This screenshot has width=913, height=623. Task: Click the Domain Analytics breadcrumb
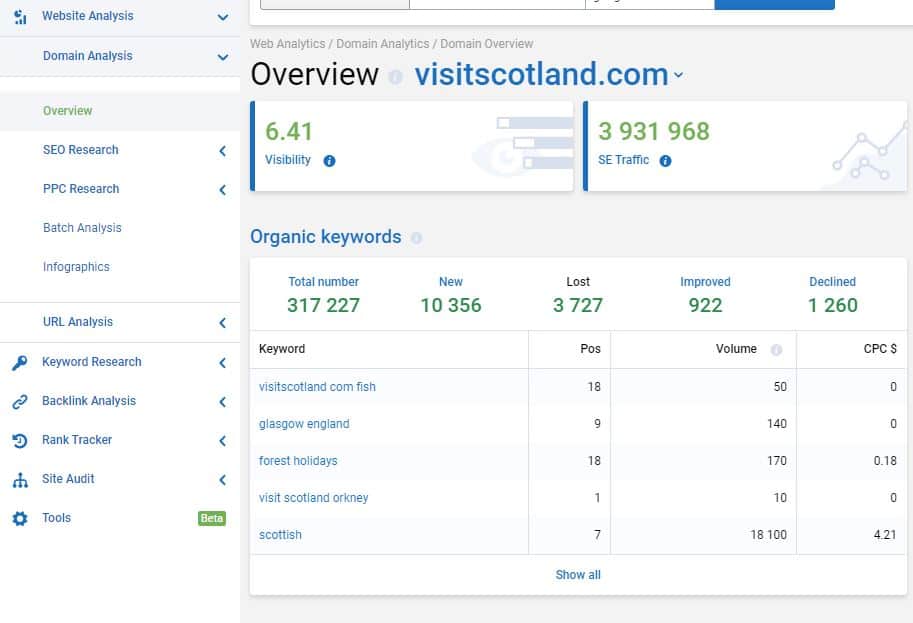click(x=383, y=44)
